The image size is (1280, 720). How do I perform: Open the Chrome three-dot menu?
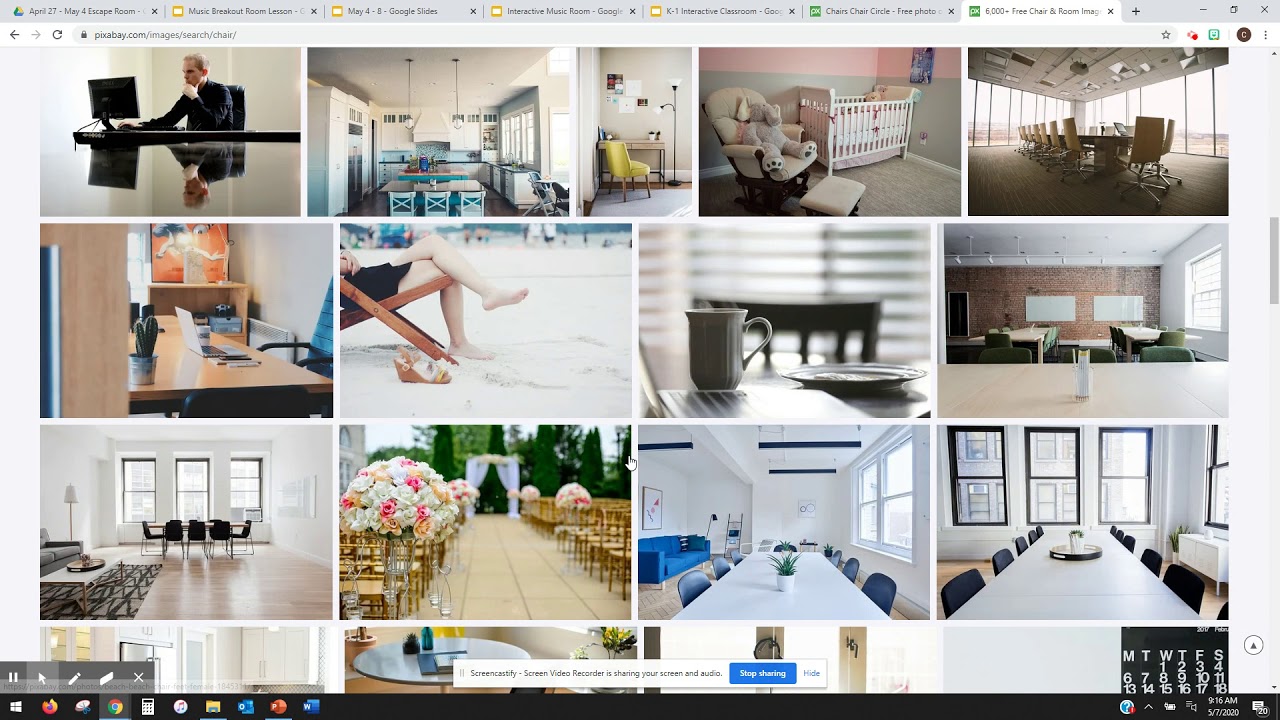click(1265, 34)
